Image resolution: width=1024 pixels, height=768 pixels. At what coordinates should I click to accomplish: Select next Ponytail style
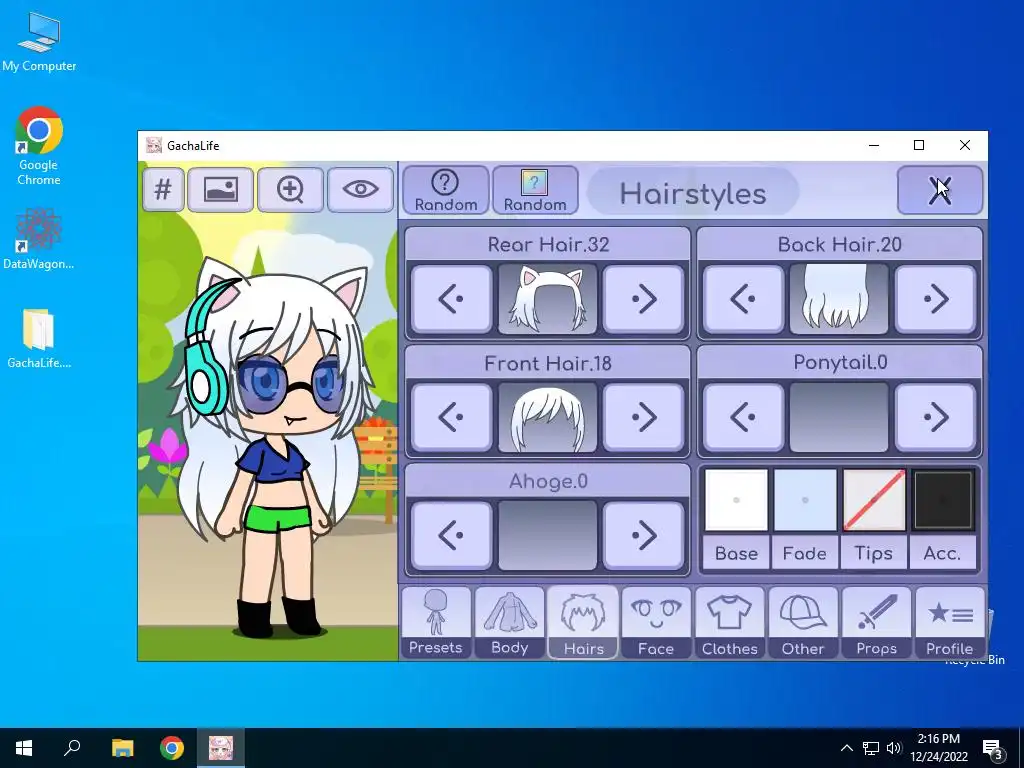936,417
